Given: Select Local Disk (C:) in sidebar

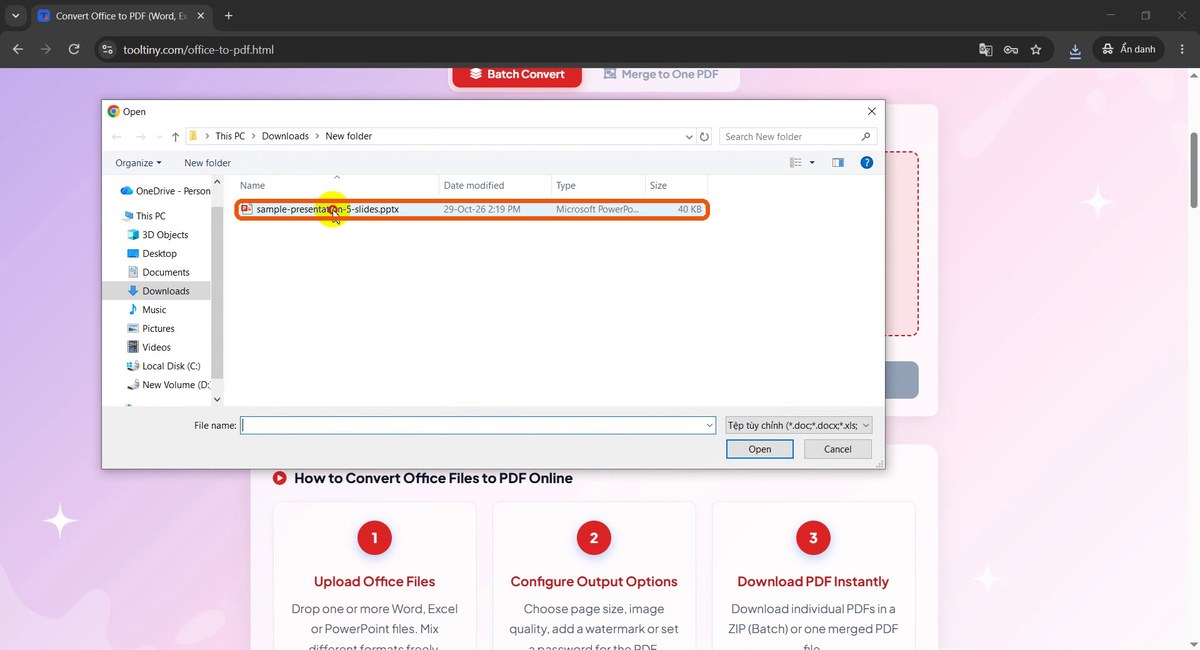Looking at the screenshot, I should click(x=163, y=366).
